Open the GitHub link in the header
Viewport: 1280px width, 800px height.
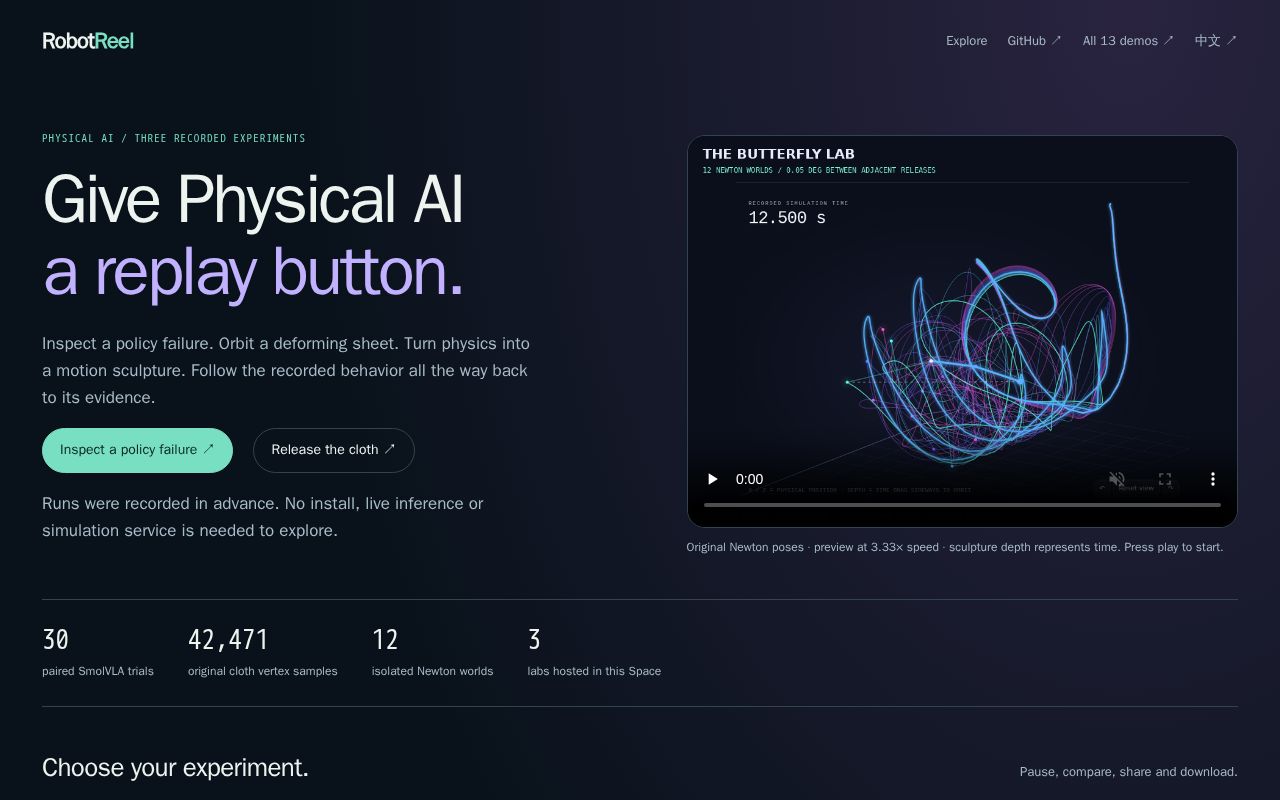click(x=1034, y=41)
